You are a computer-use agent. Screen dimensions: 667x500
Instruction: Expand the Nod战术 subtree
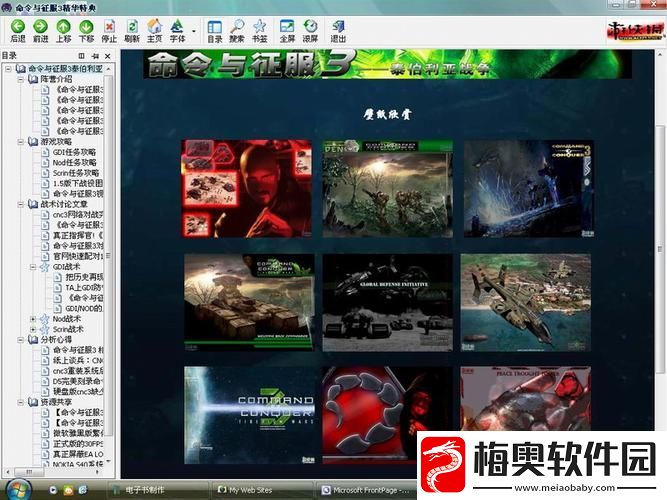click(33, 319)
